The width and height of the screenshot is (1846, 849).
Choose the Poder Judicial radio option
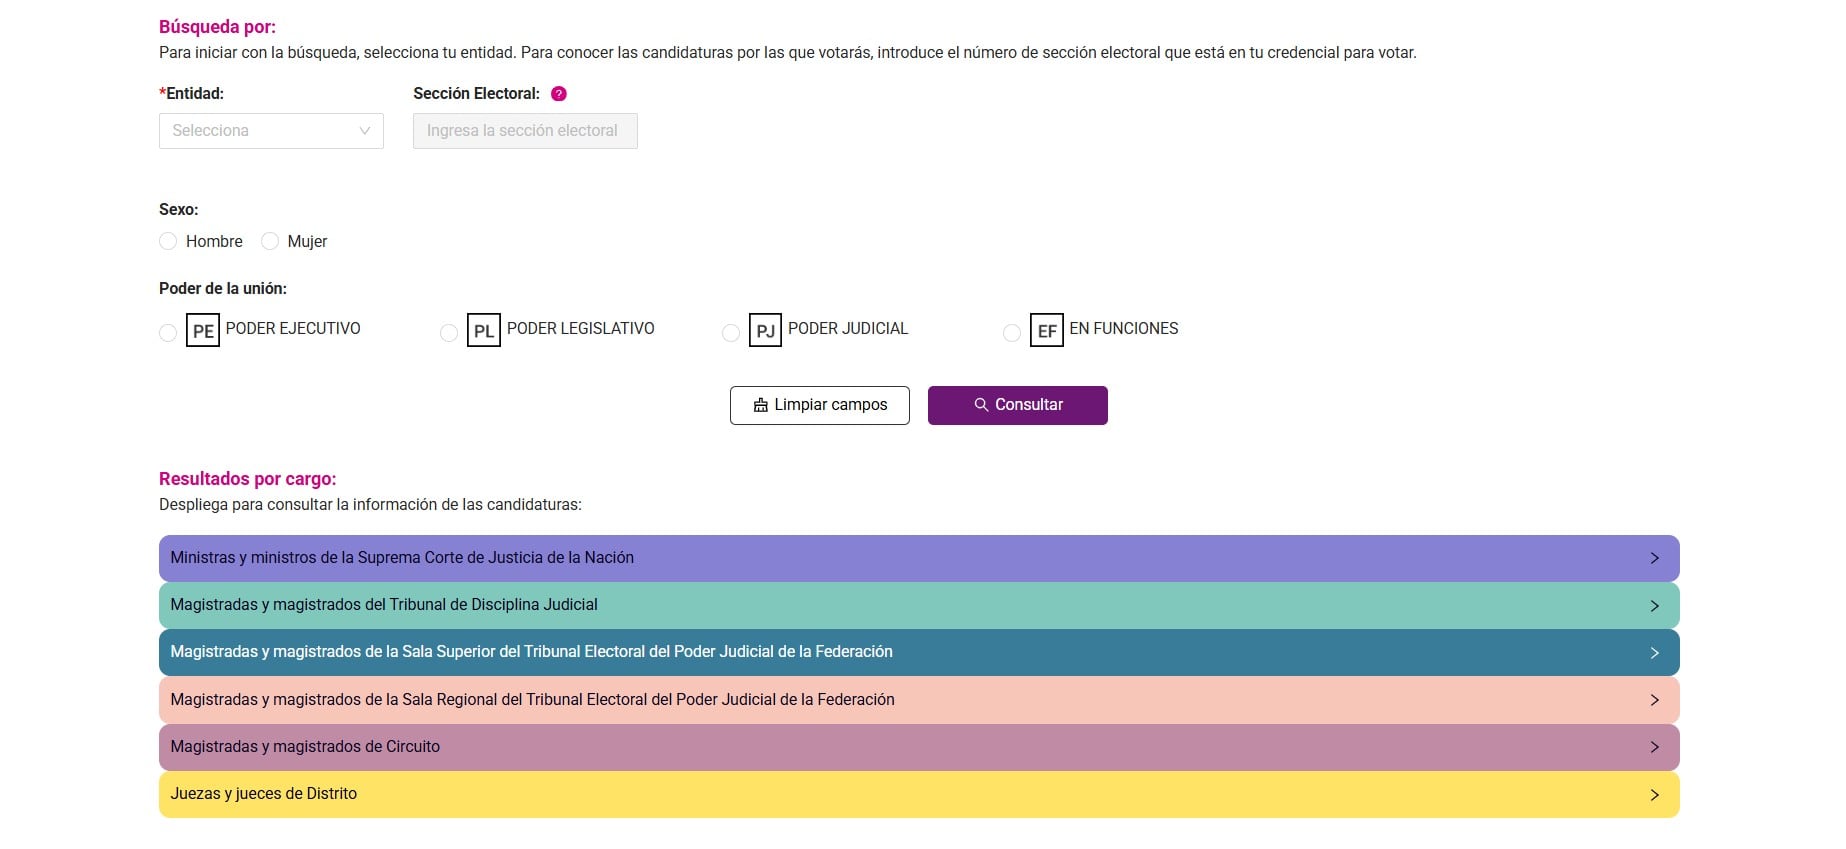tap(731, 333)
